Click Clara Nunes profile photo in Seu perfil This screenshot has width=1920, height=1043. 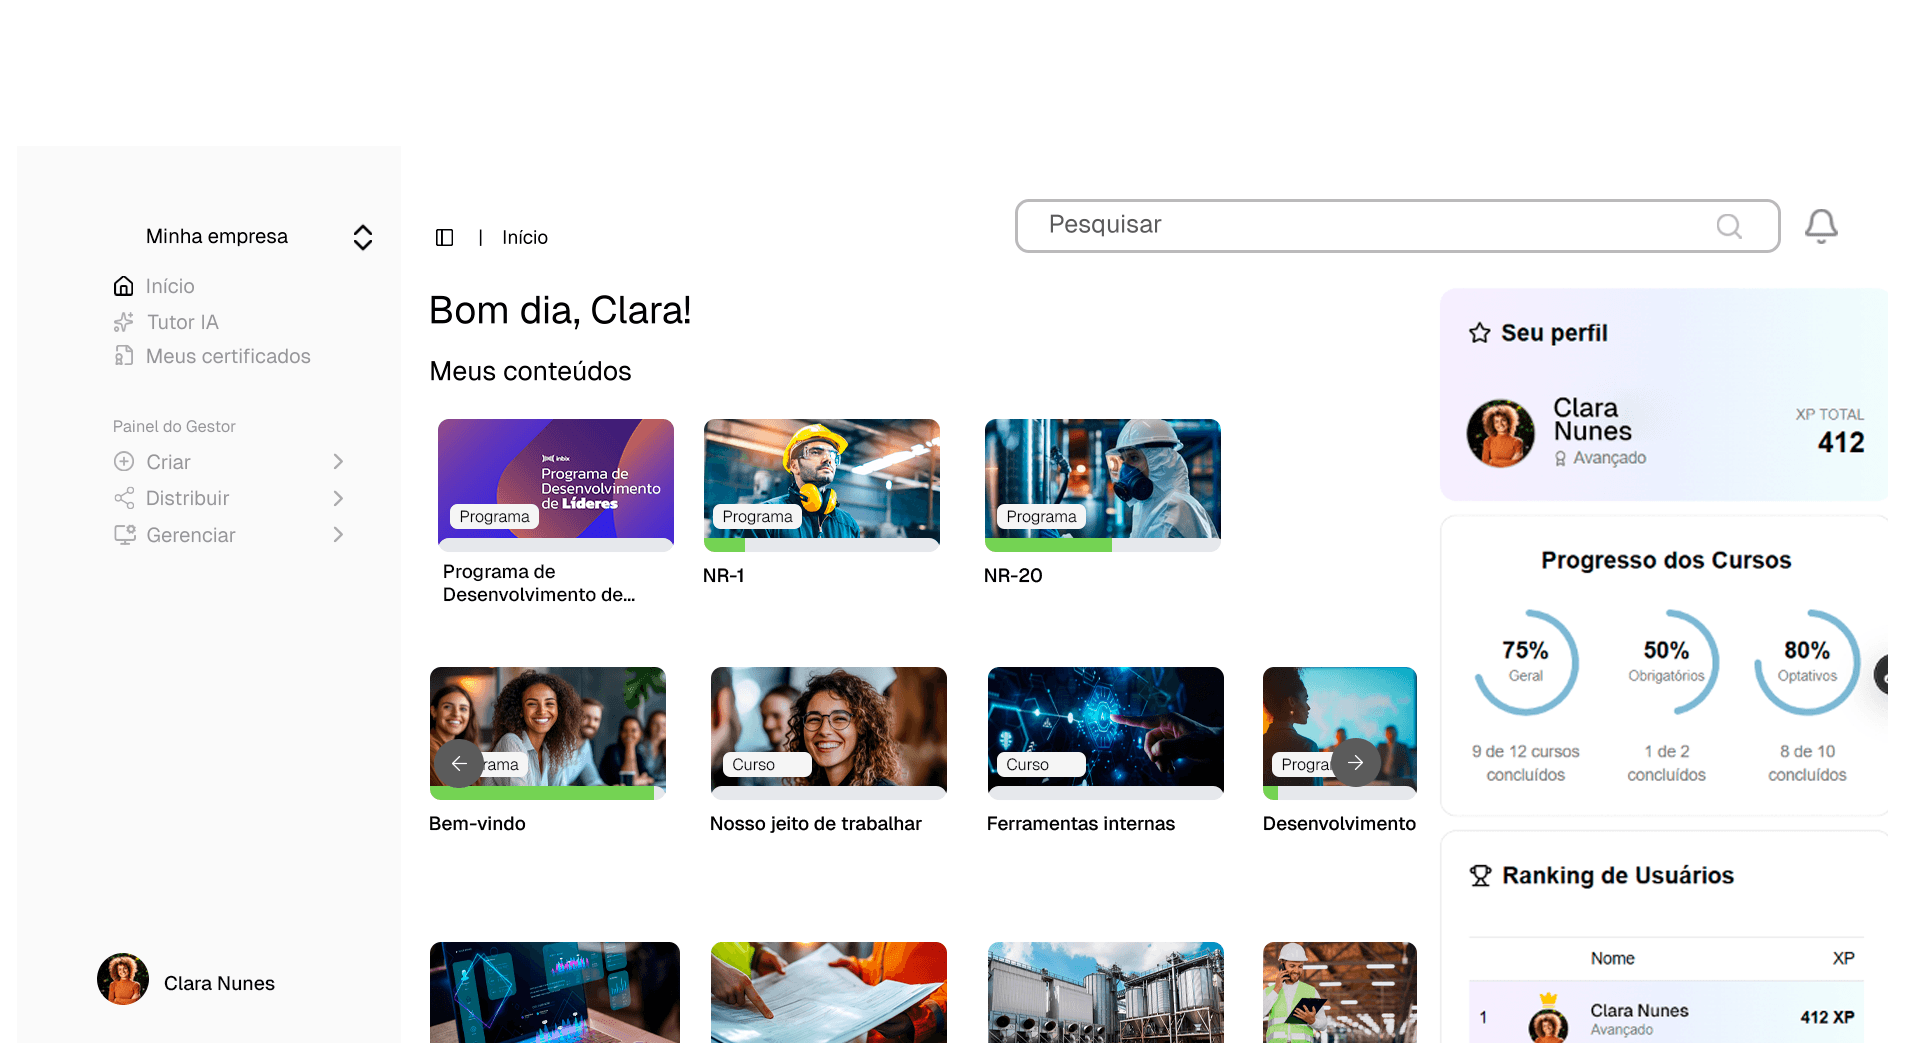(1501, 433)
